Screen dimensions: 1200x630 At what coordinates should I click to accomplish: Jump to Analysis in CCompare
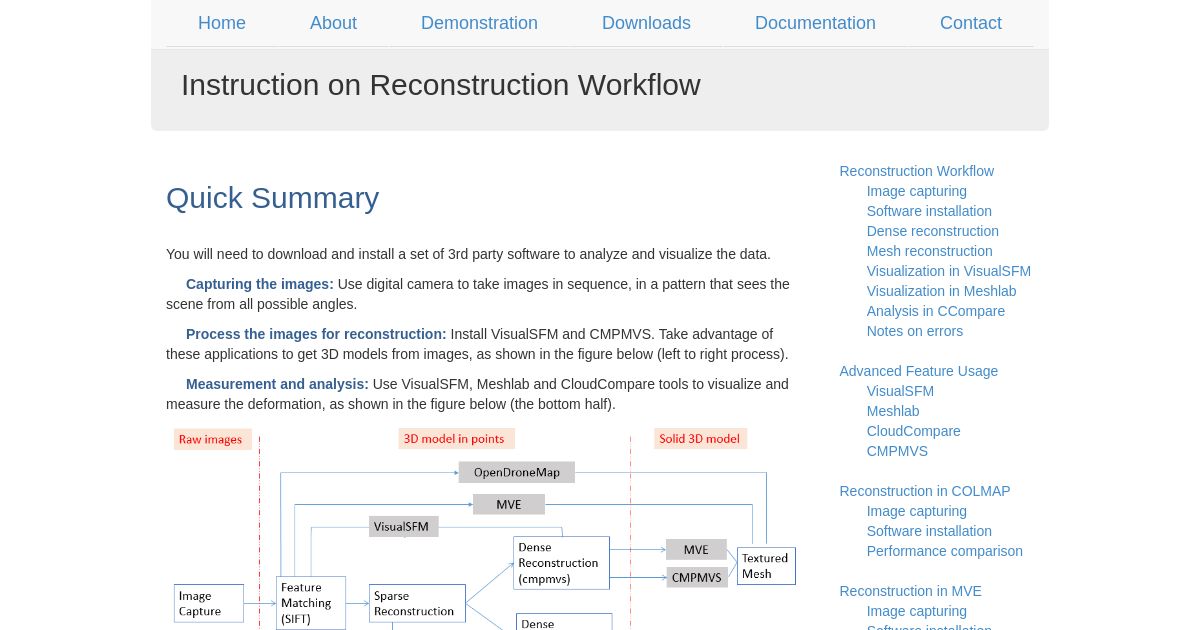pyautogui.click(x=936, y=311)
